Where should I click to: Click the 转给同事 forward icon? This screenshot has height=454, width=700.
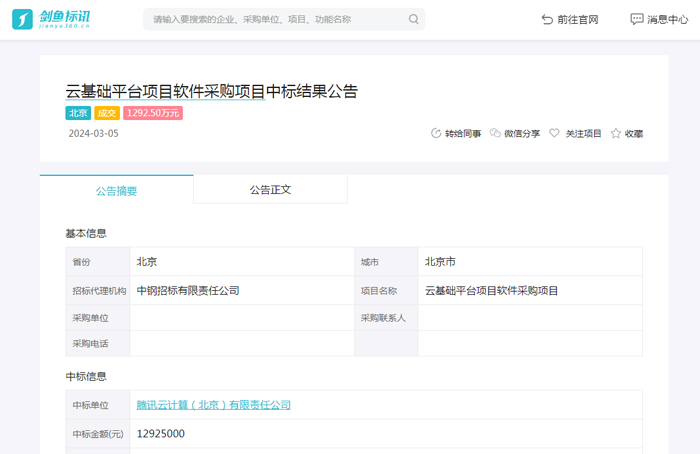point(436,133)
